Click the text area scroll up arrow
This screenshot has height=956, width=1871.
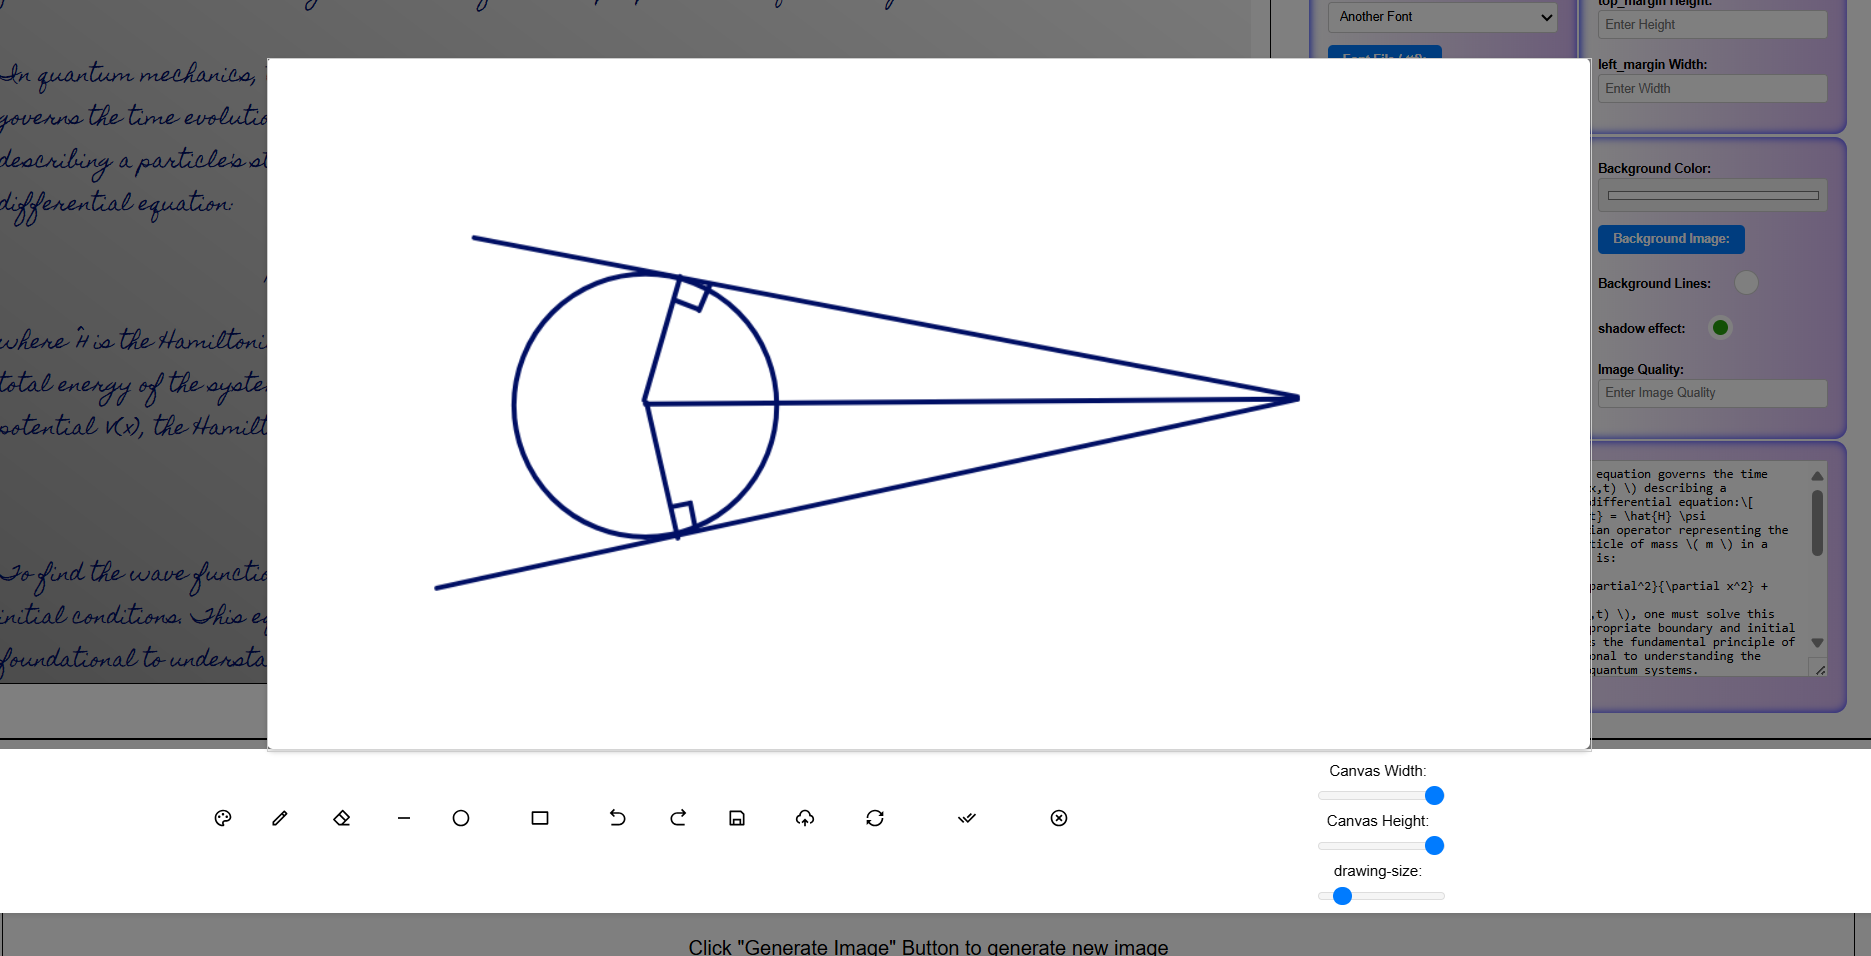tap(1817, 476)
